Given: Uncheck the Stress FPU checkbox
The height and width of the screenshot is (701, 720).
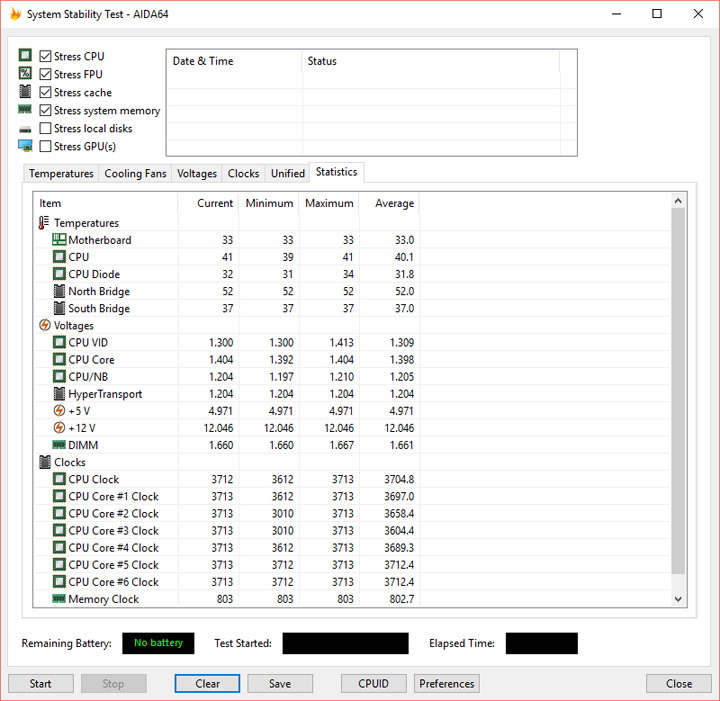Looking at the screenshot, I should [45, 74].
